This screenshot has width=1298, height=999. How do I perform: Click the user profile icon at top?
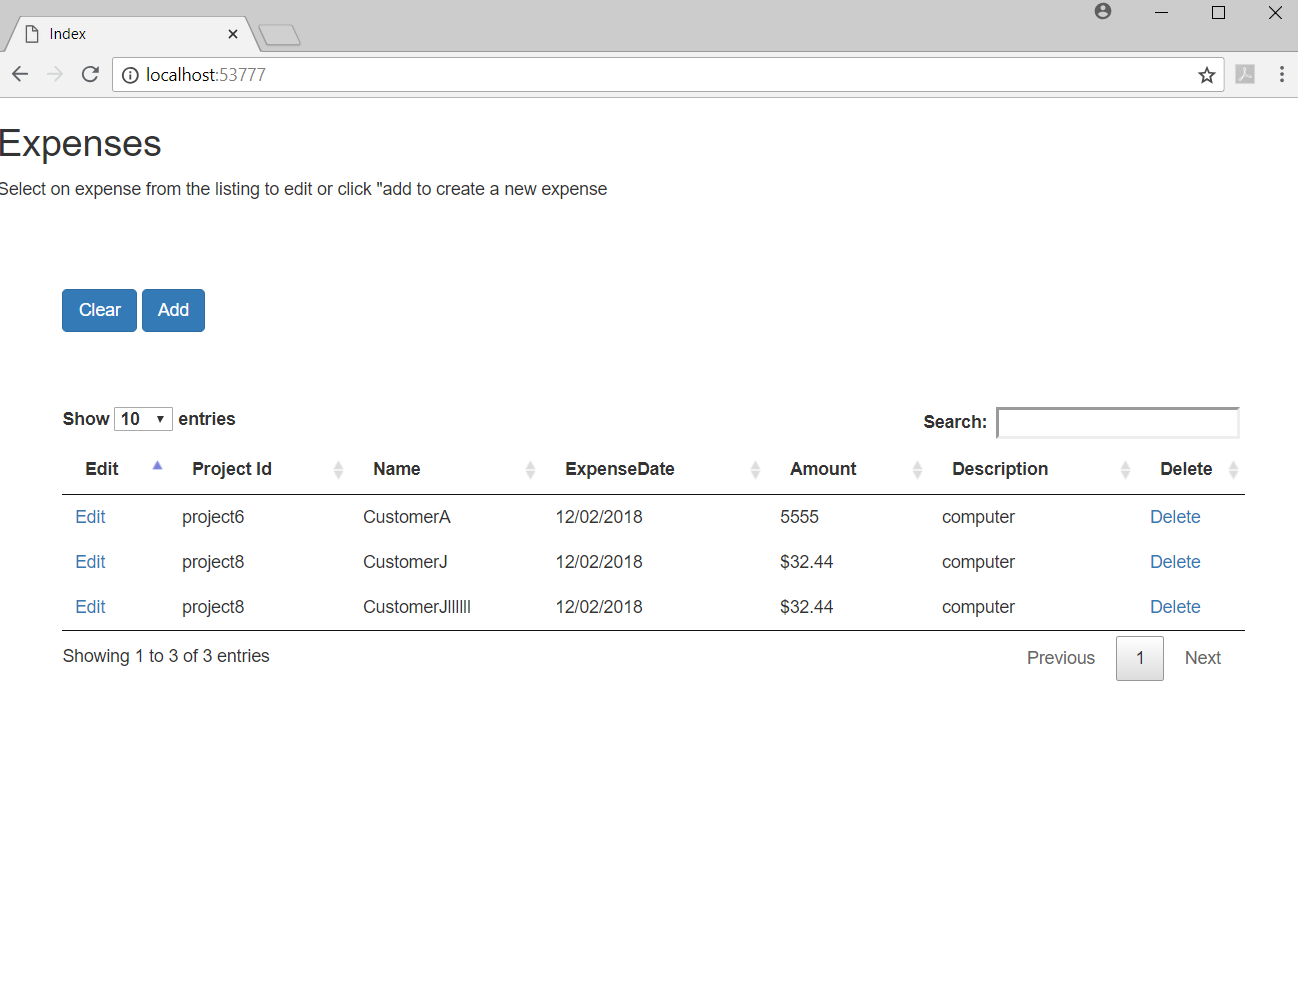[x=1102, y=11]
